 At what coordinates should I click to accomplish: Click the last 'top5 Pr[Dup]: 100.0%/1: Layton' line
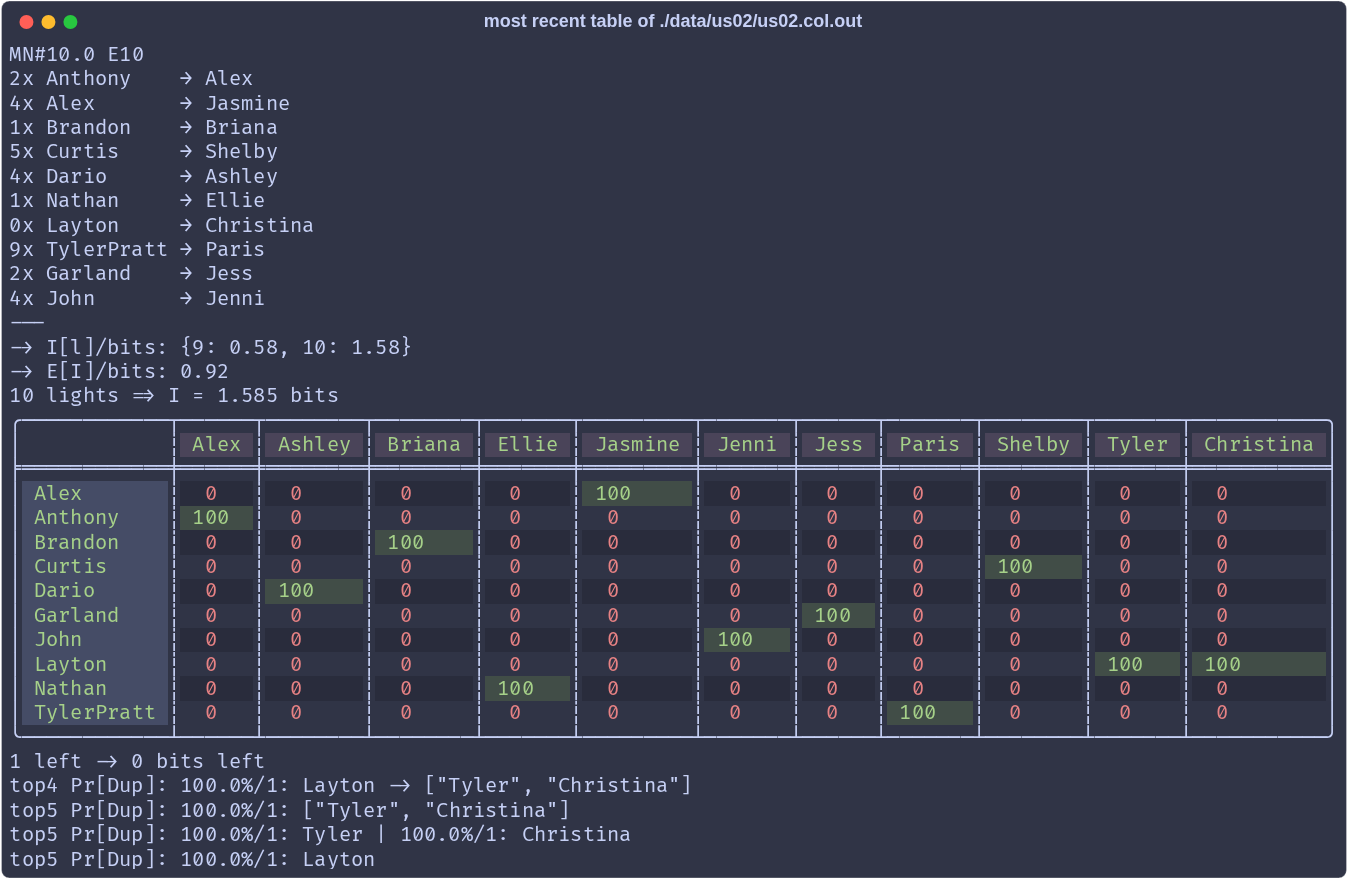tap(192, 859)
